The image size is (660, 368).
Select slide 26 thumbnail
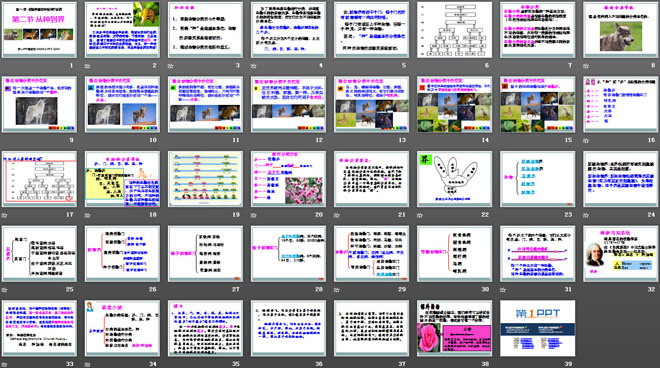click(122, 253)
